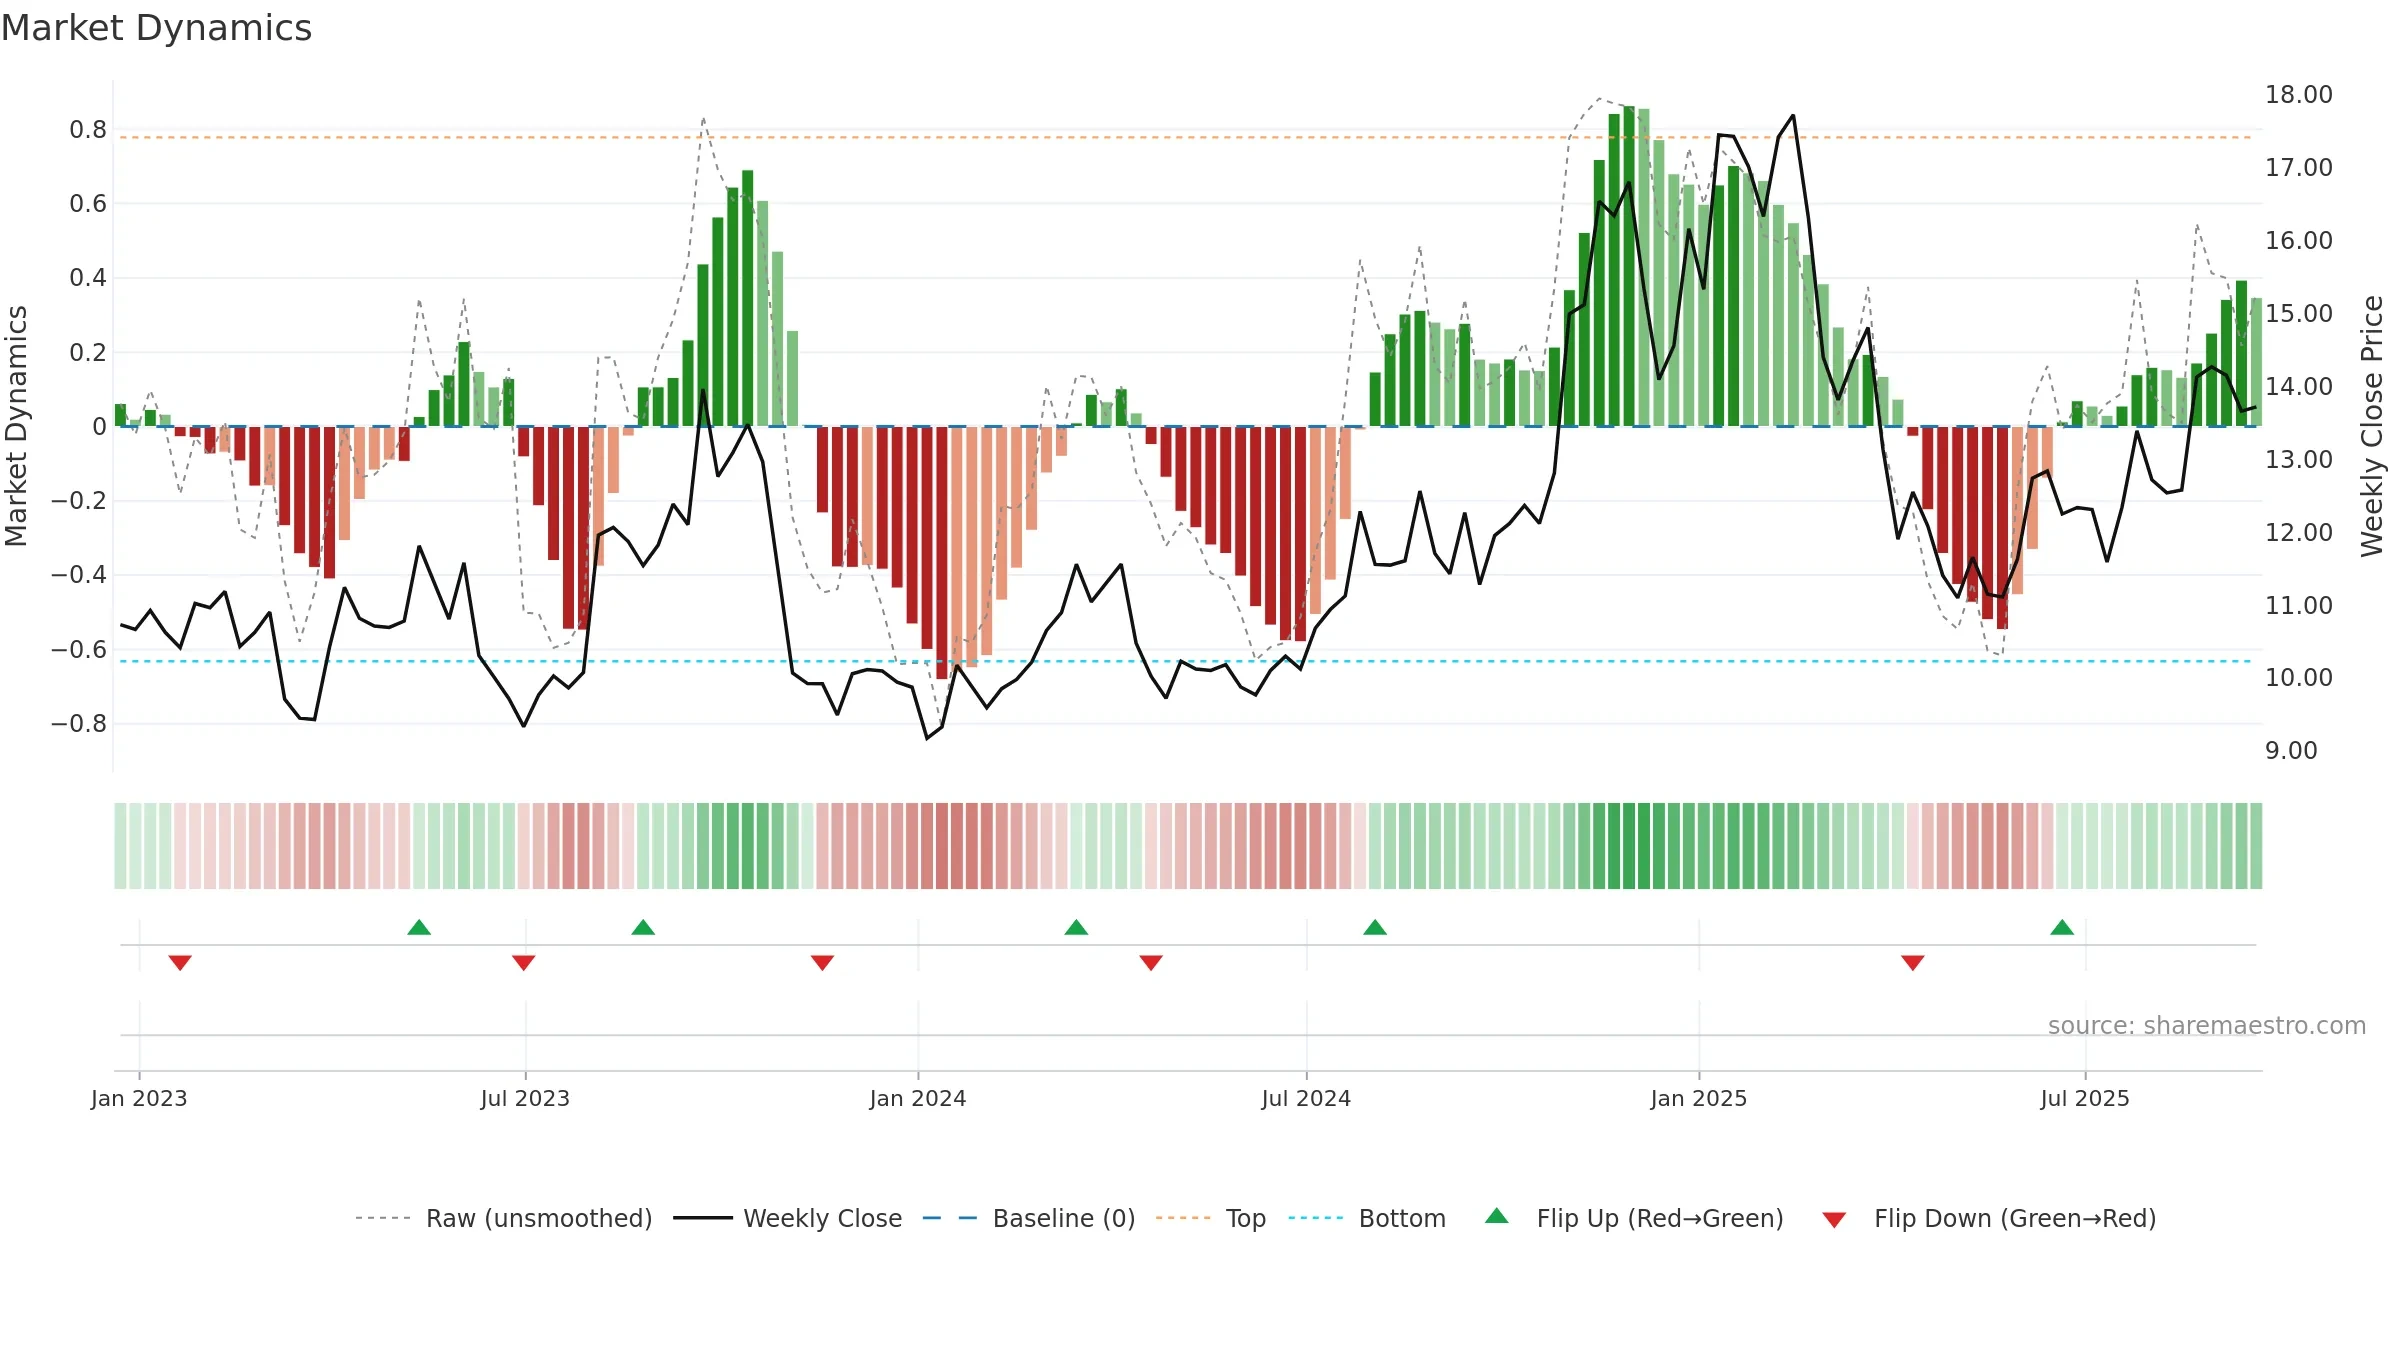Click the Top orange dashed line sample

[1184, 1218]
